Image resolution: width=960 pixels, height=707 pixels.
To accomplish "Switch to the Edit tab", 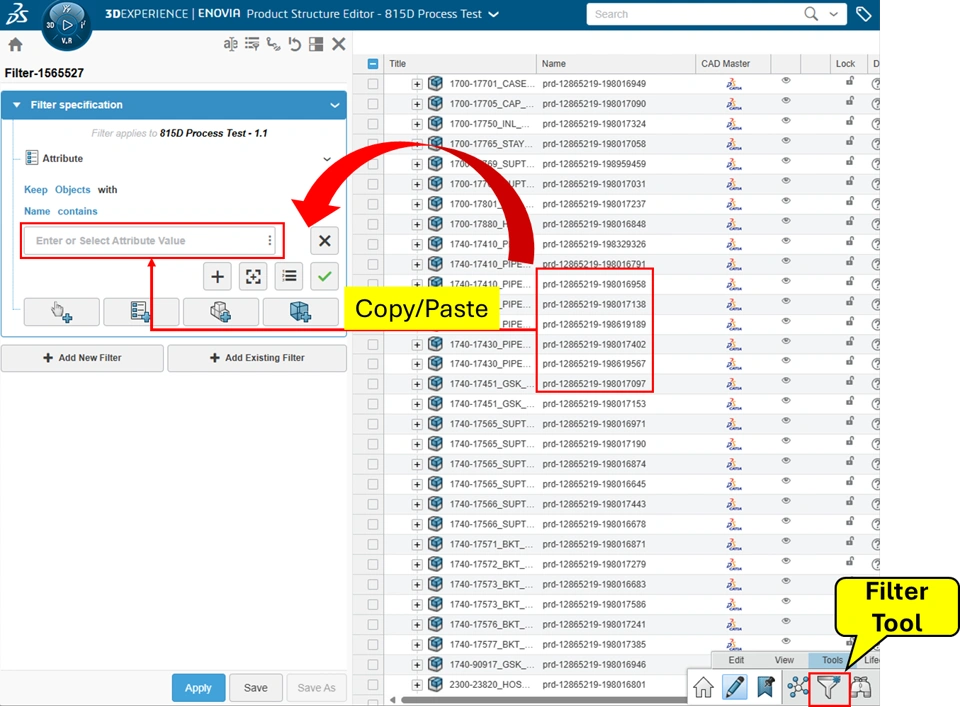I will click(737, 660).
